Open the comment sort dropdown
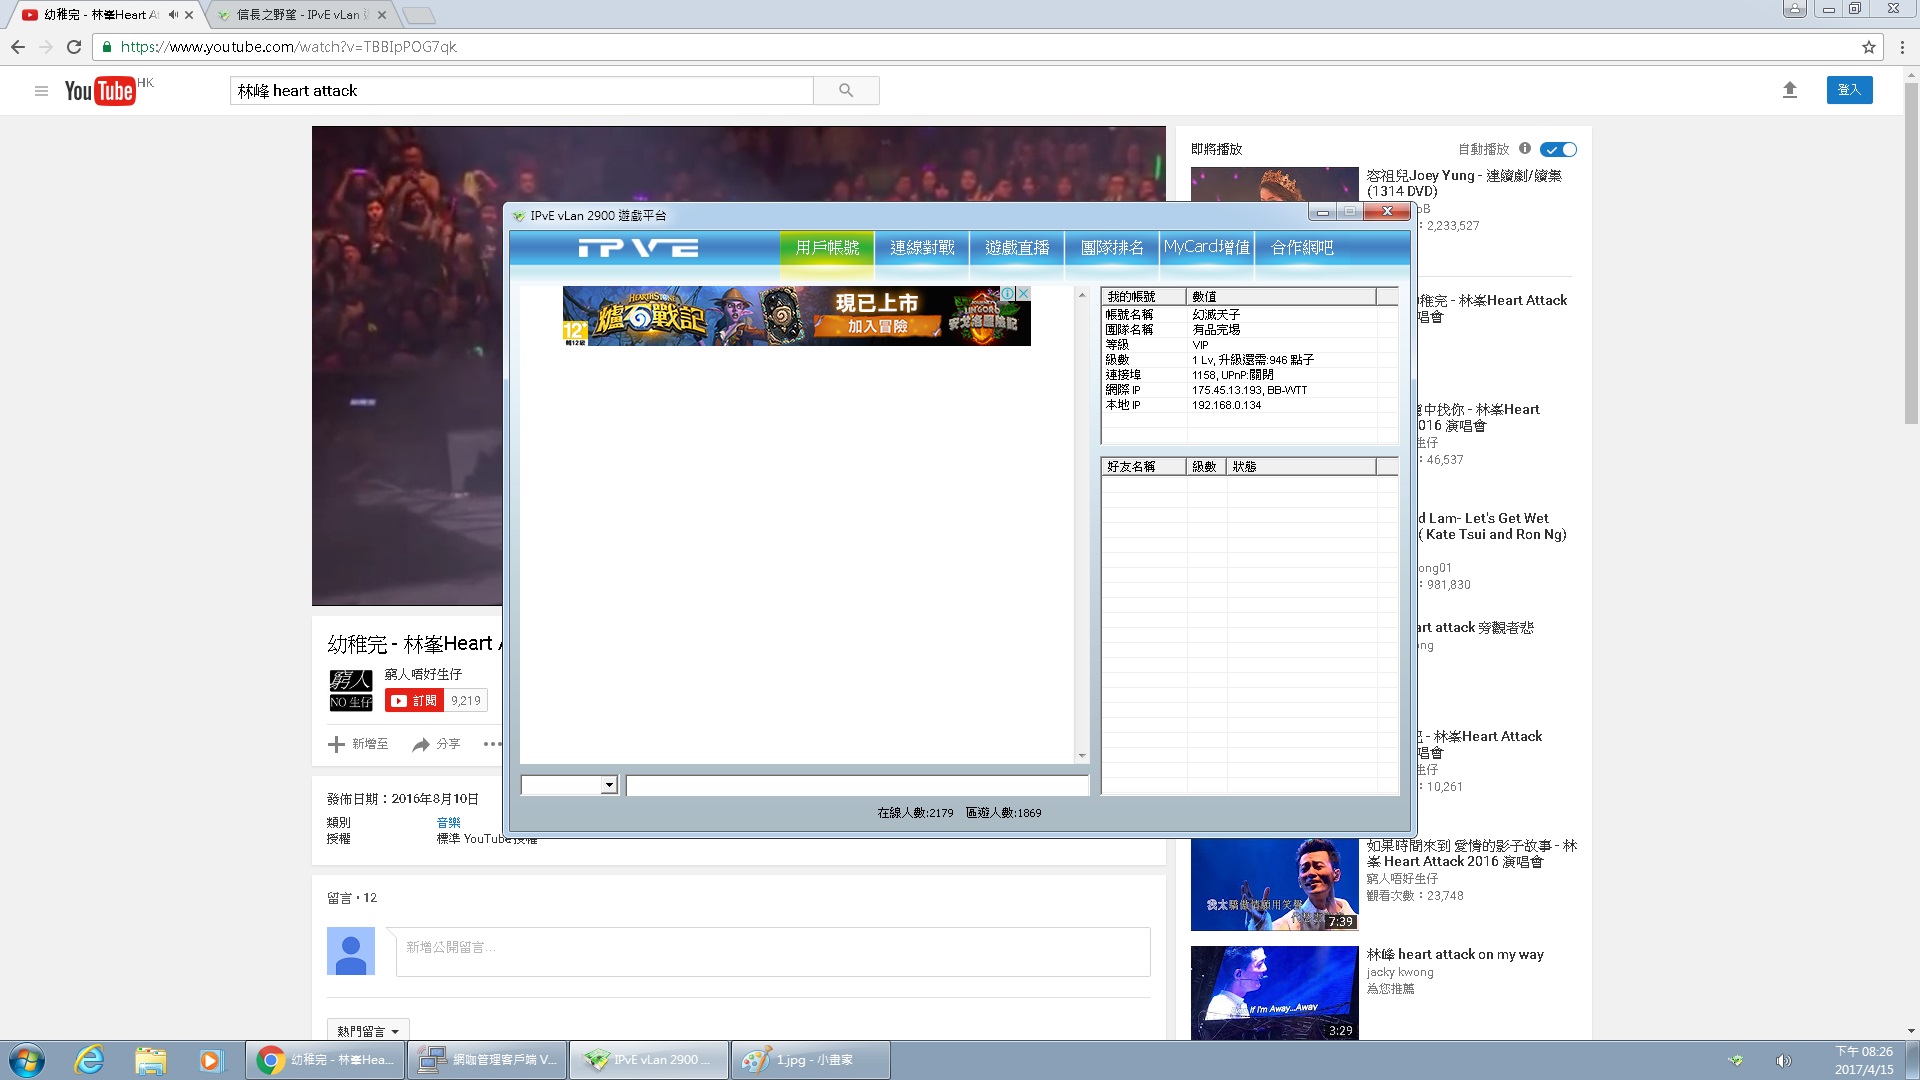Screen dimensions: 1920x1080 coord(368,1031)
